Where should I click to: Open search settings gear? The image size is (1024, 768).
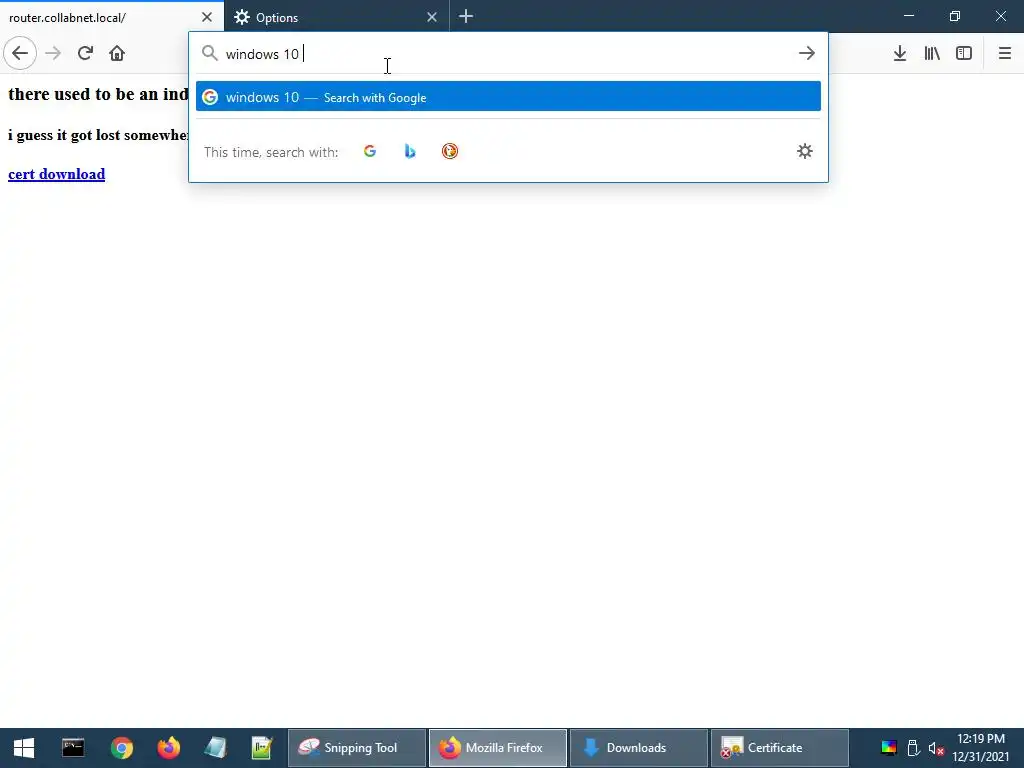pos(805,152)
